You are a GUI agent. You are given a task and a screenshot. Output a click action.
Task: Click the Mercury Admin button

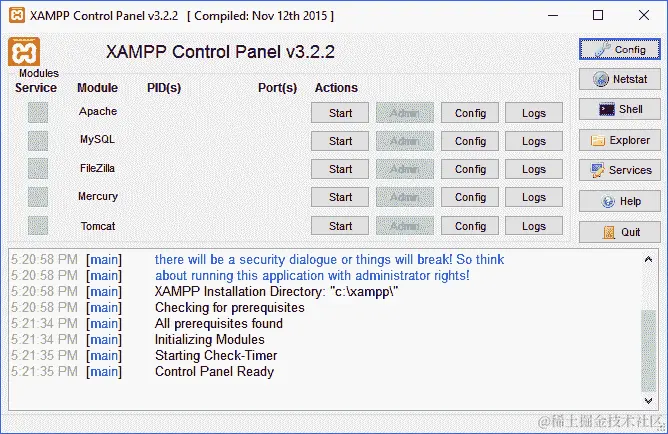[x=405, y=197]
